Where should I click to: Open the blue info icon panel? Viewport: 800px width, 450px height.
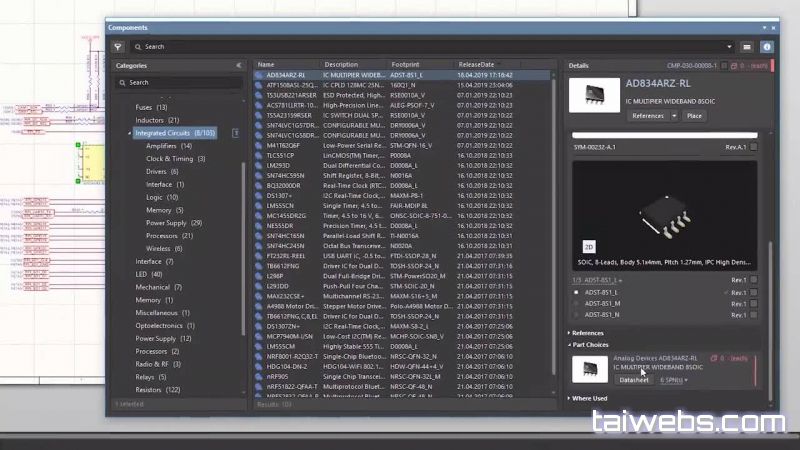click(767, 46)
